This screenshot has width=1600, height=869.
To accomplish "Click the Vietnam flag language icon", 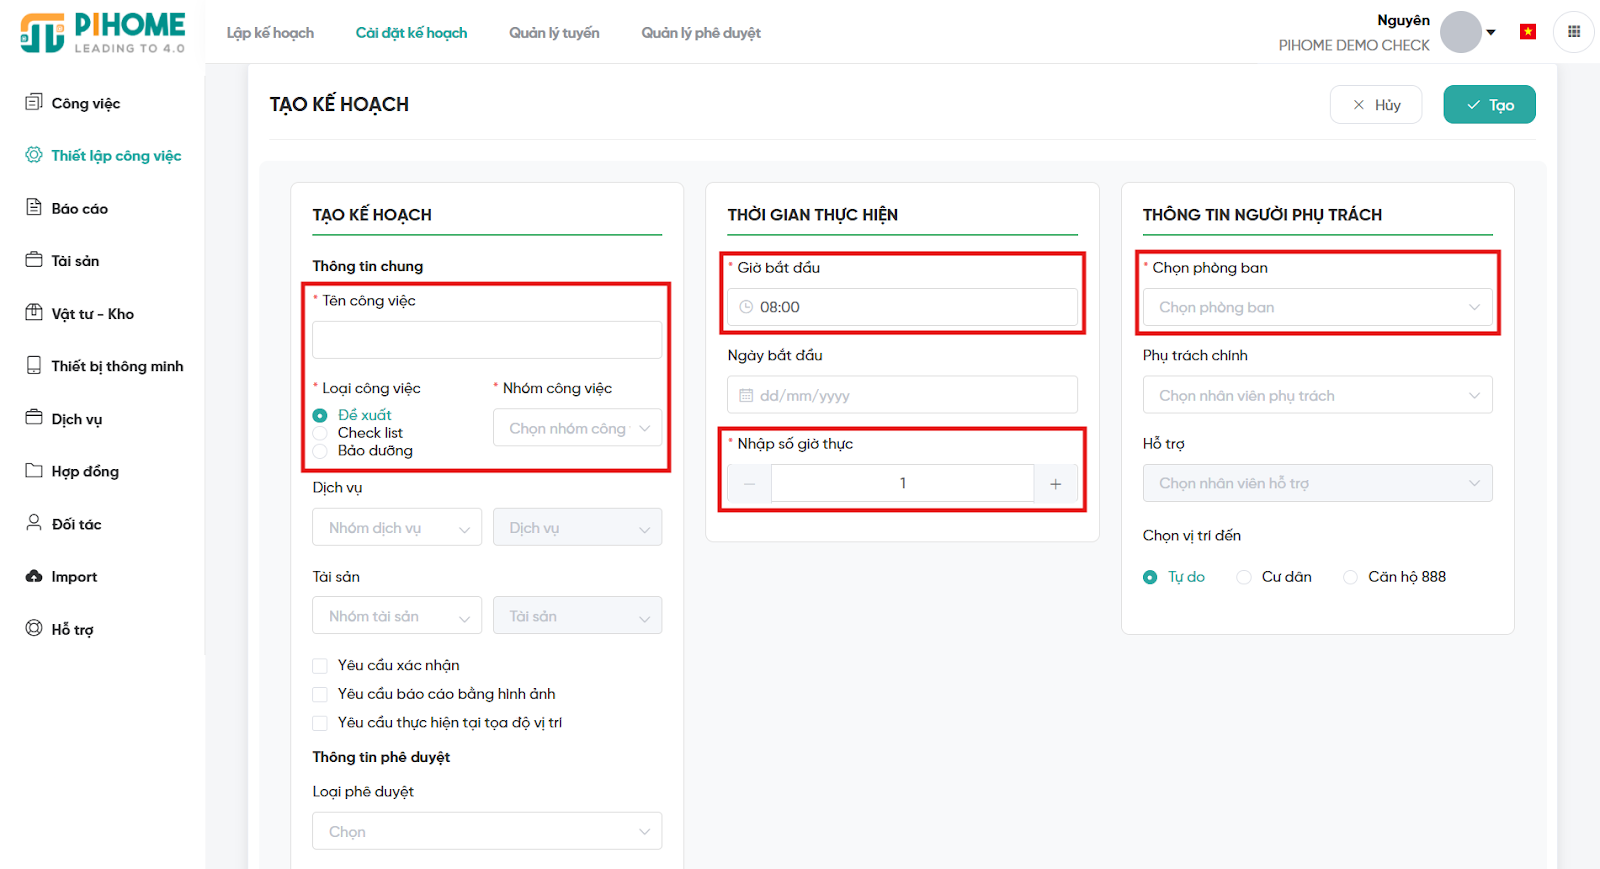I will [x=1527, y=32].
